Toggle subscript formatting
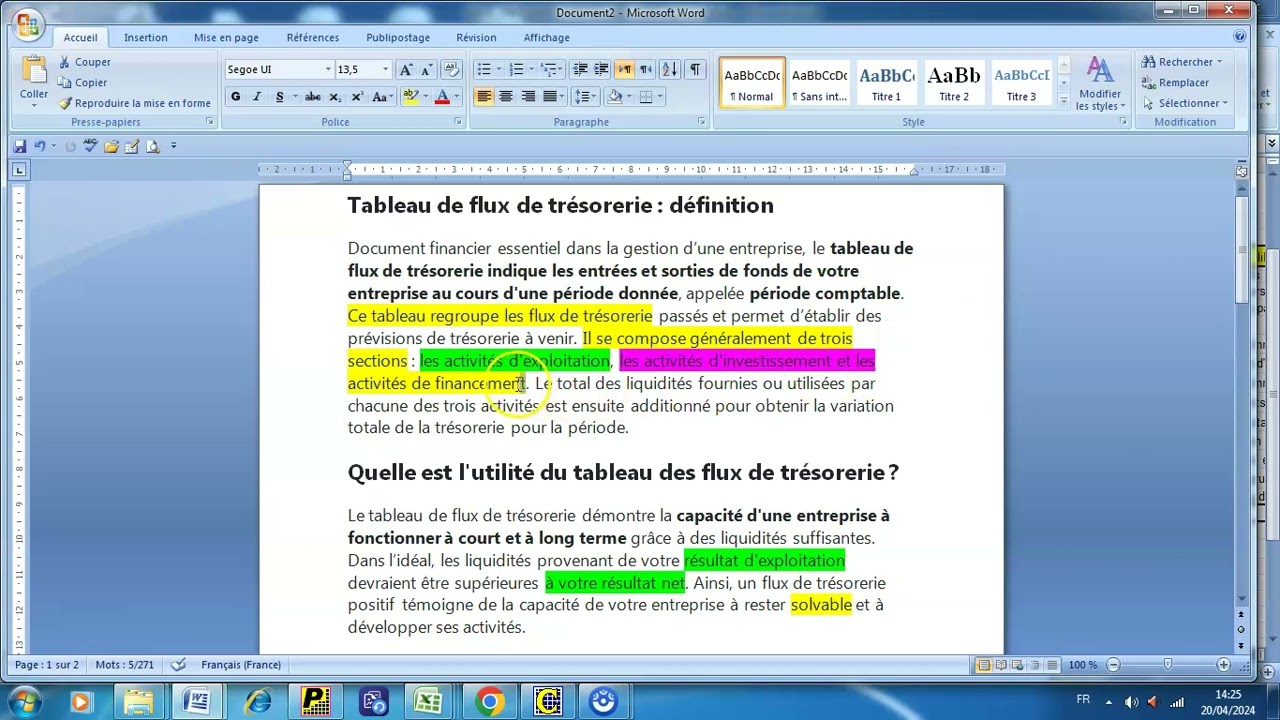 tap(335, 97)
